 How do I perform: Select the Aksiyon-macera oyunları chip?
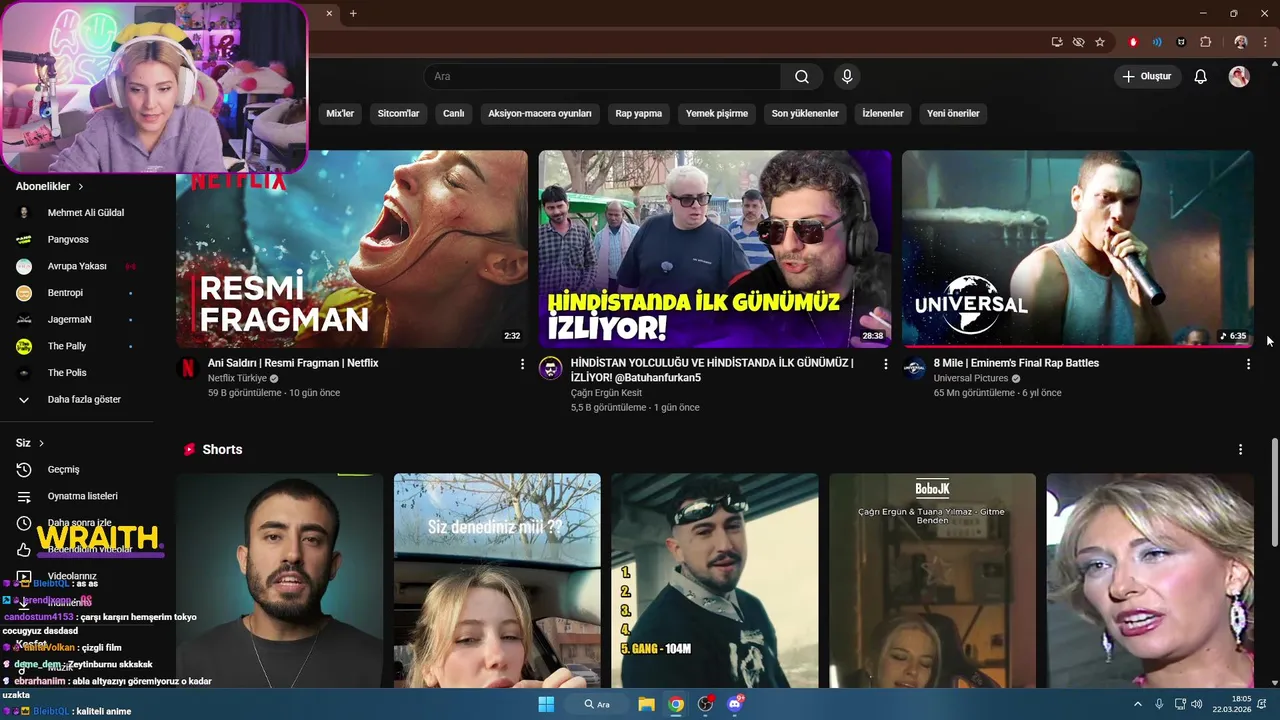540,114
